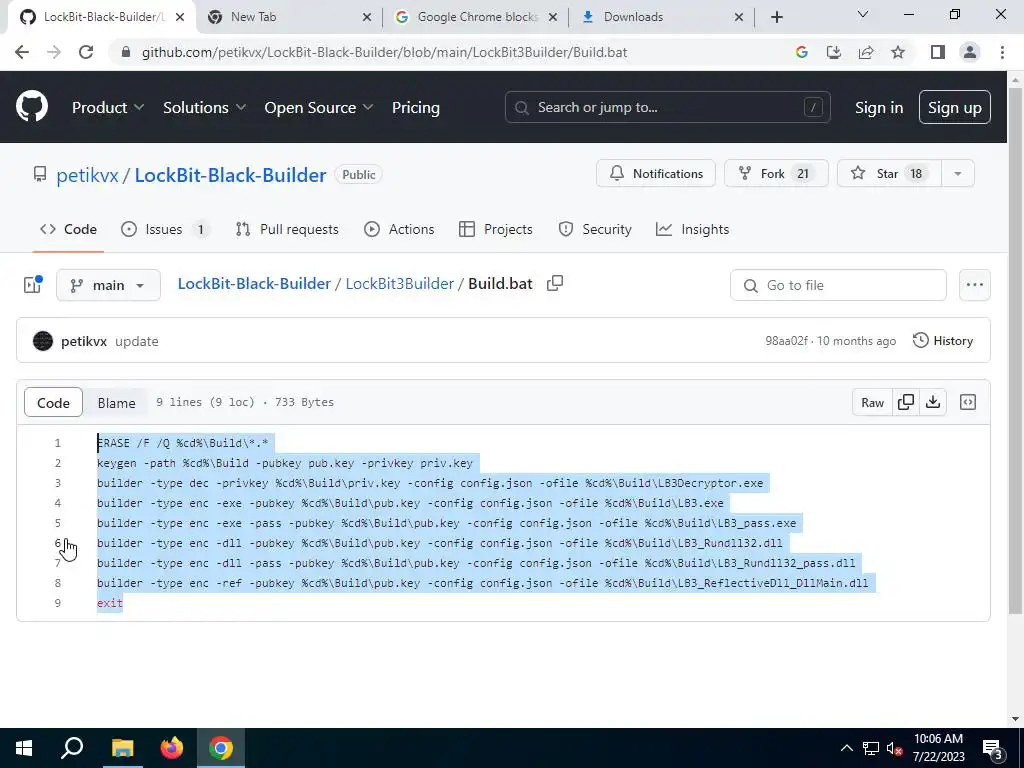The image size is (1024, 768).
Task: Switch to Google Chrome blocks browser tab
Action: [x=477, y=17]
